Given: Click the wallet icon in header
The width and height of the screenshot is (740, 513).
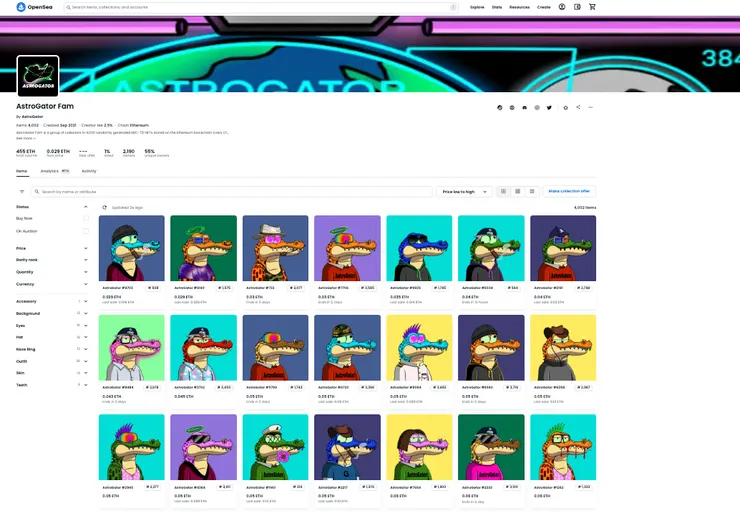Looking at the screenshot, I should tap(577, 6).
